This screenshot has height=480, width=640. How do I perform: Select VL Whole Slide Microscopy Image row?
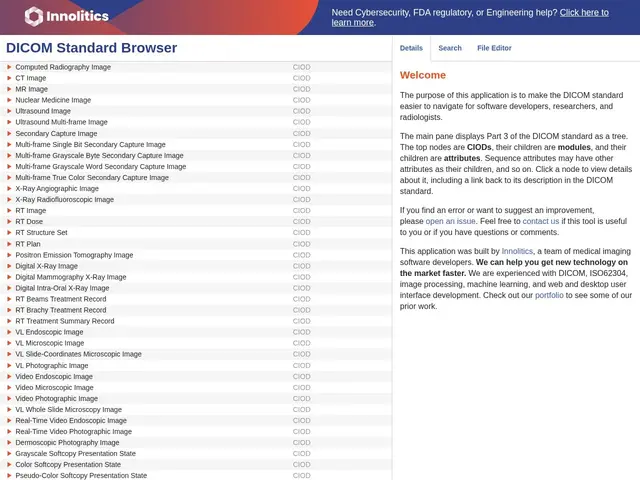(x=196, y=410)
